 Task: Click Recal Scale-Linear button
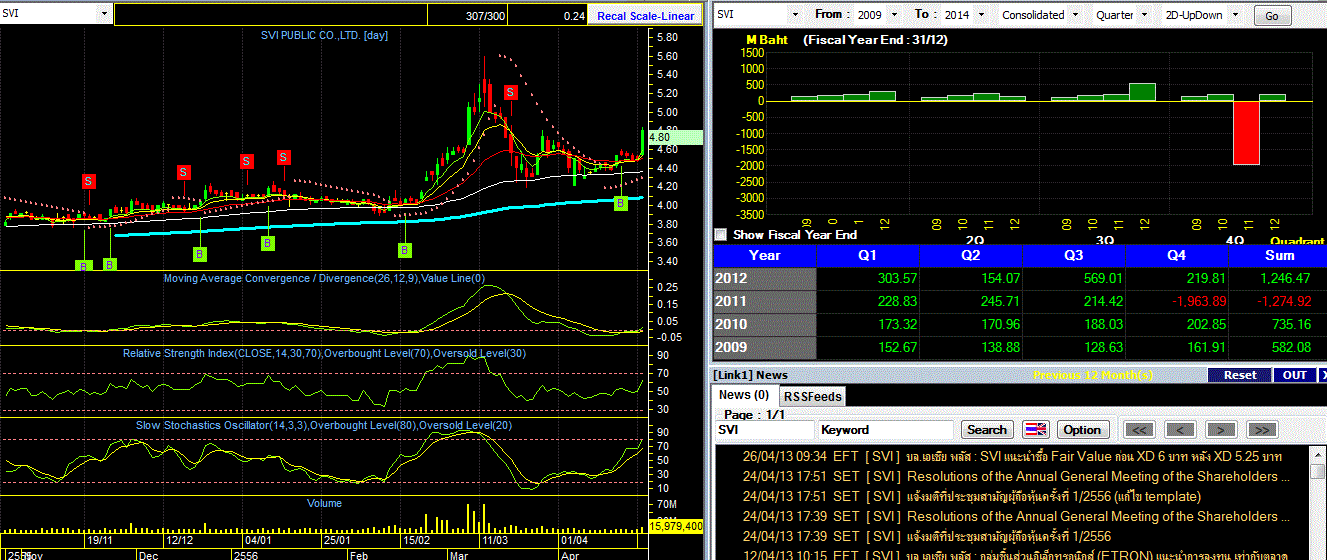click(646, 15)
